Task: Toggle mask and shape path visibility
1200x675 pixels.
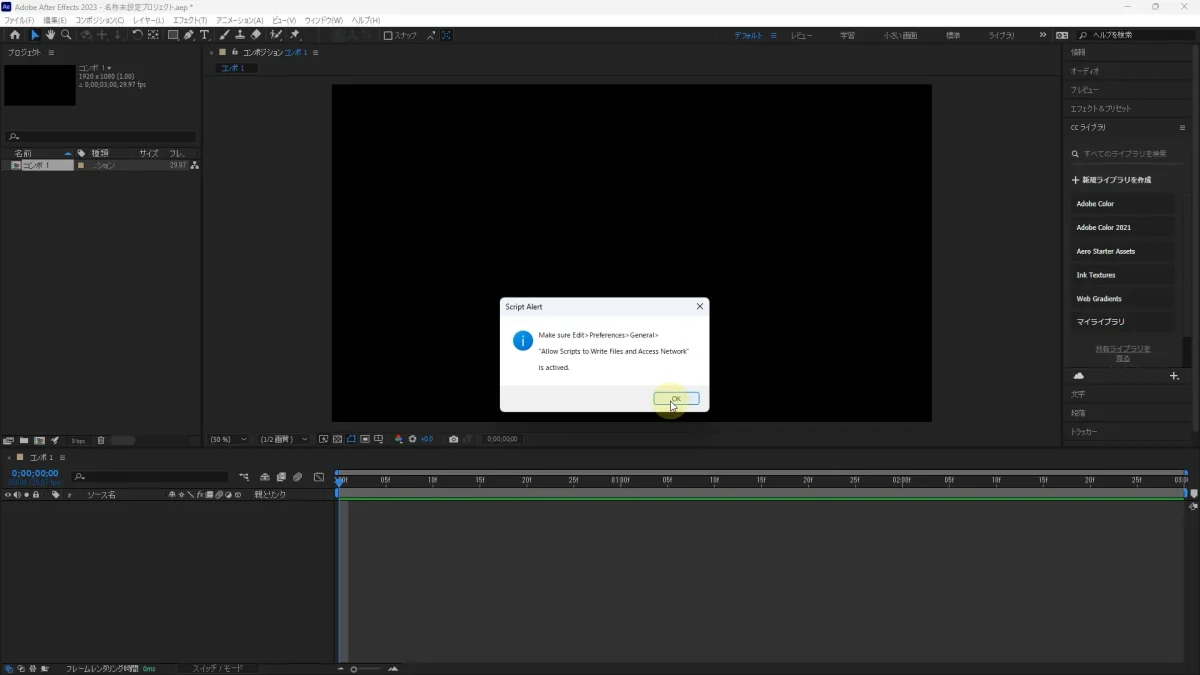Action: pos(351,439)
